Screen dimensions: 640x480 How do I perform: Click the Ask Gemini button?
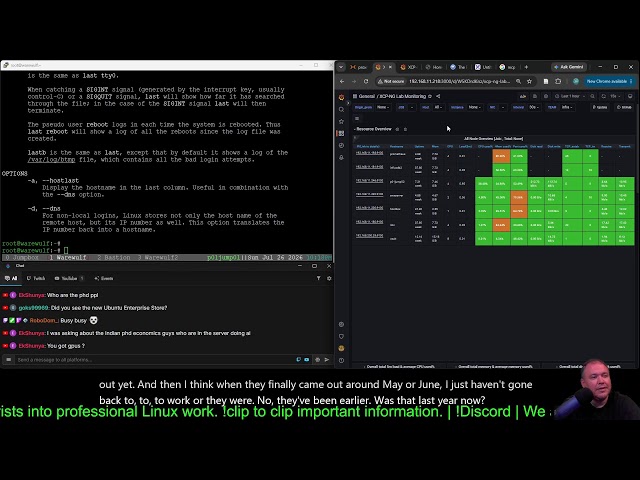(569, 67)
